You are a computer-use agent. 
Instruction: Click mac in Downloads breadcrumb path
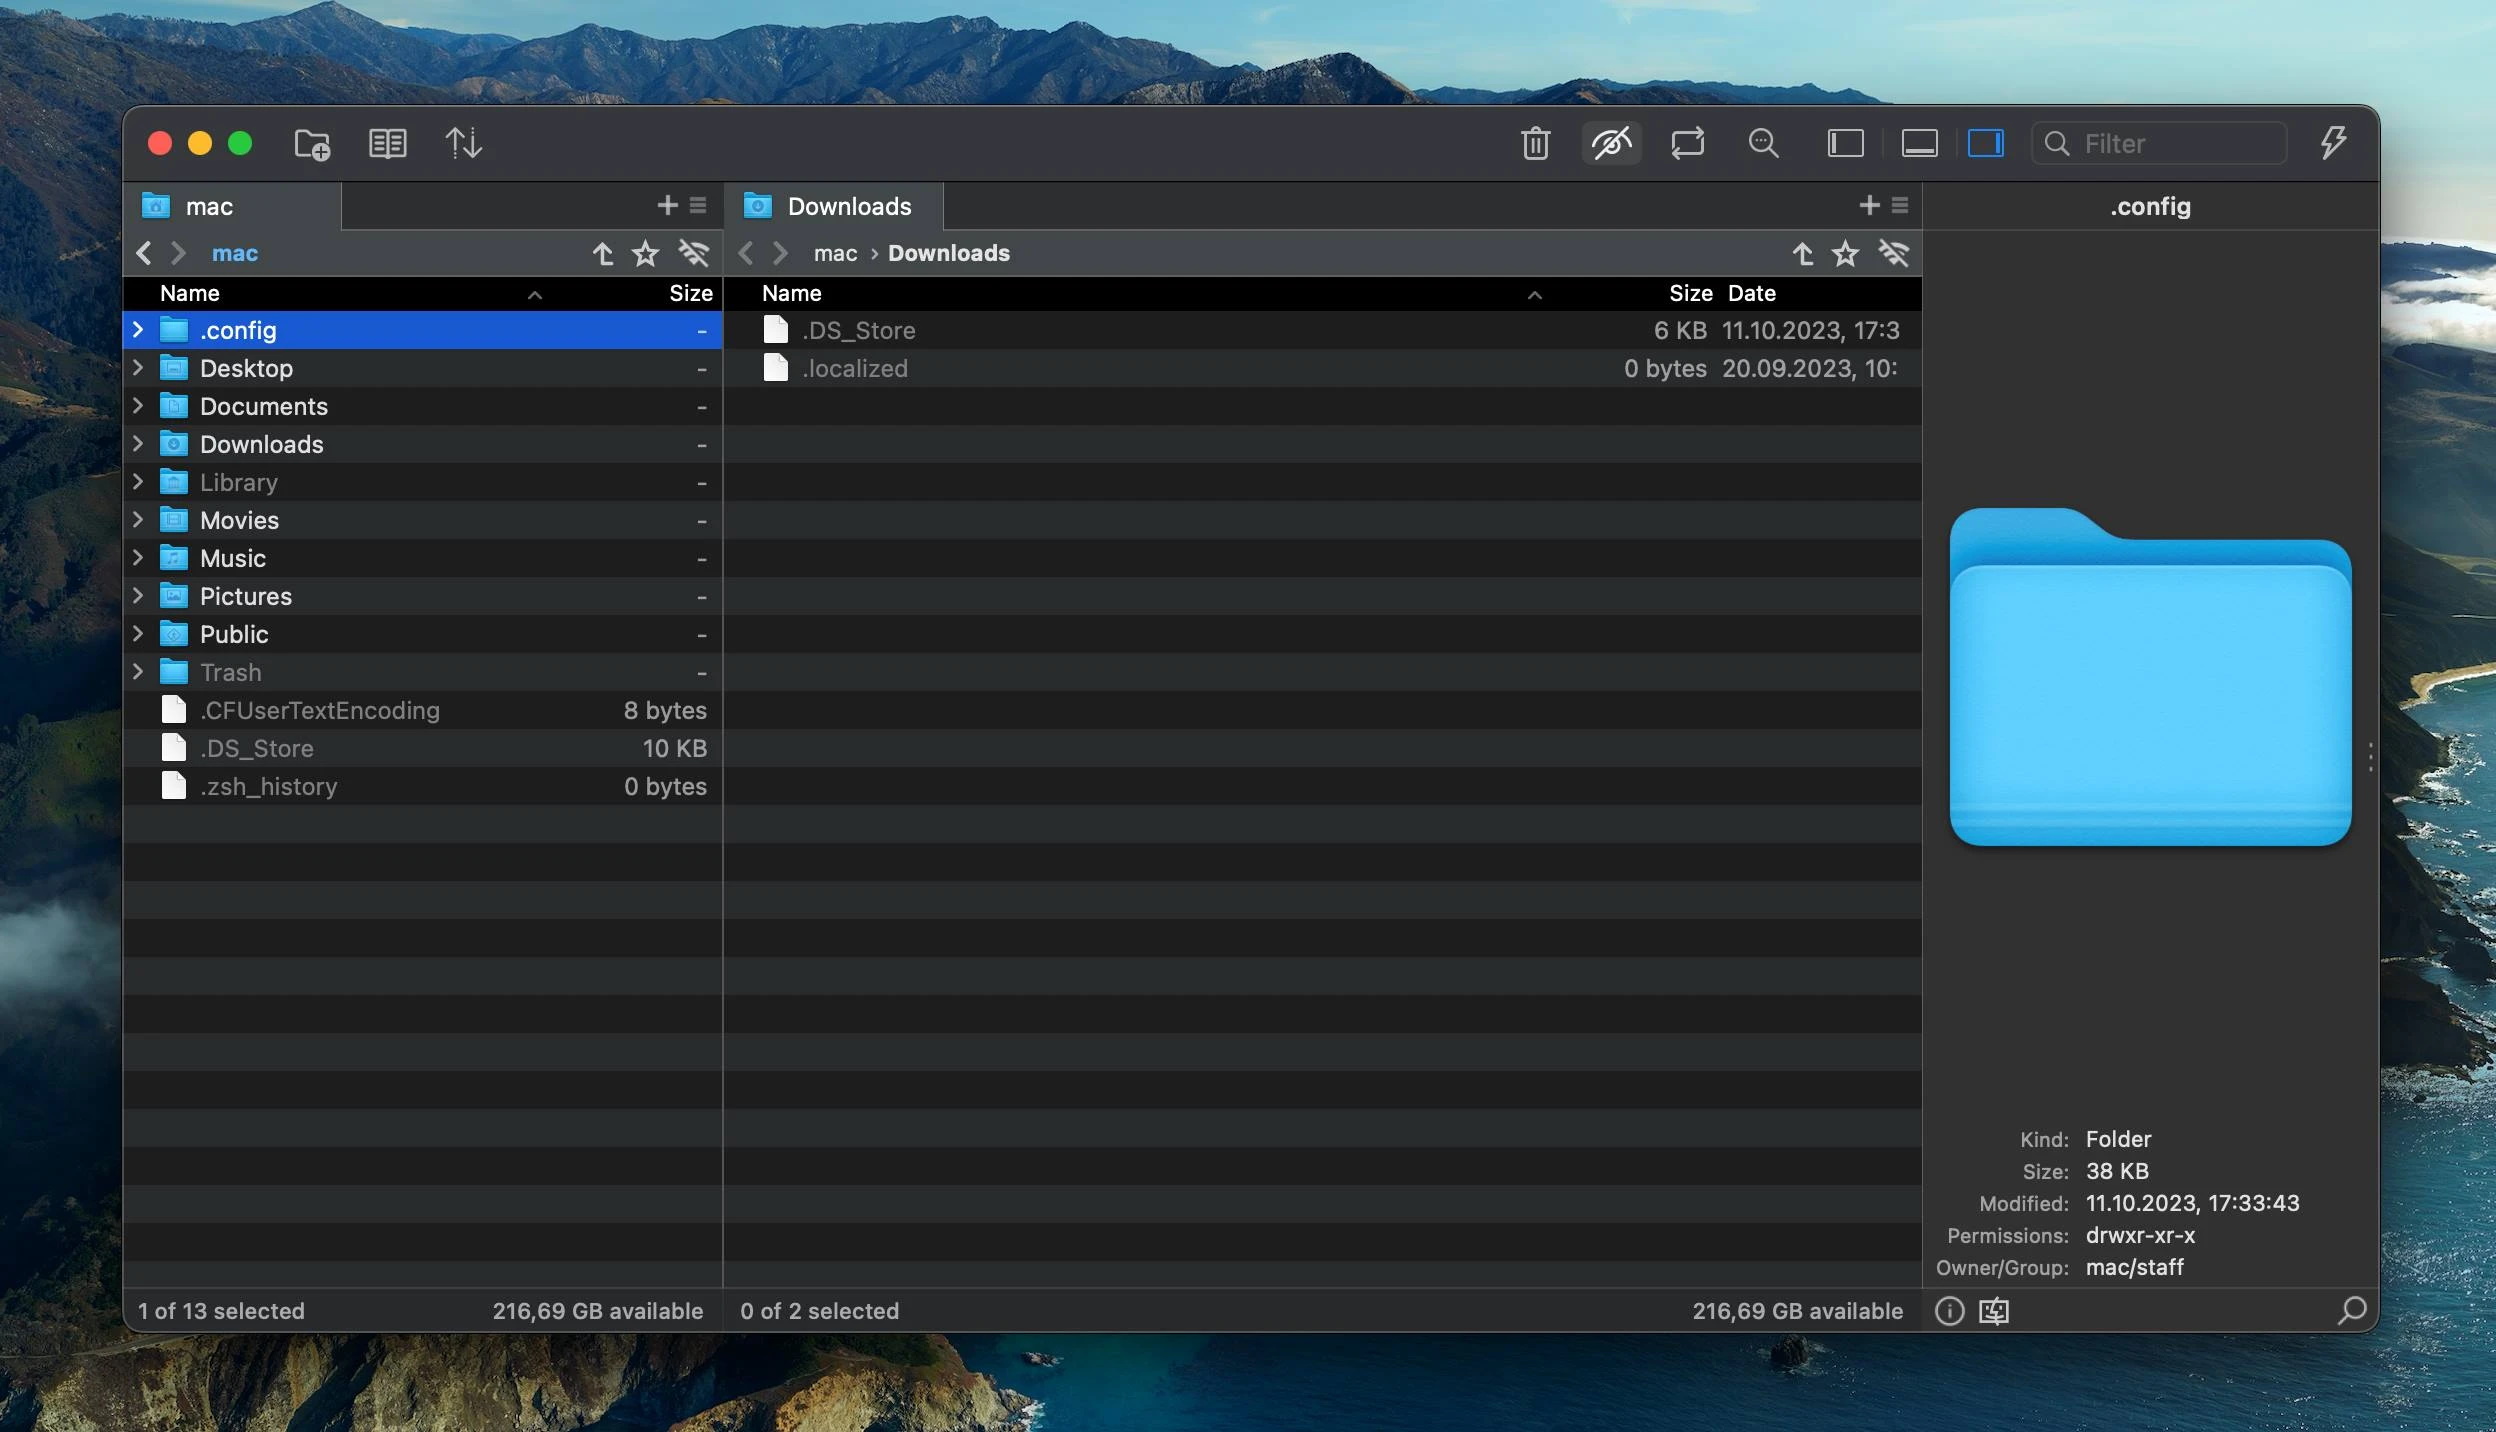pos(835,253)
